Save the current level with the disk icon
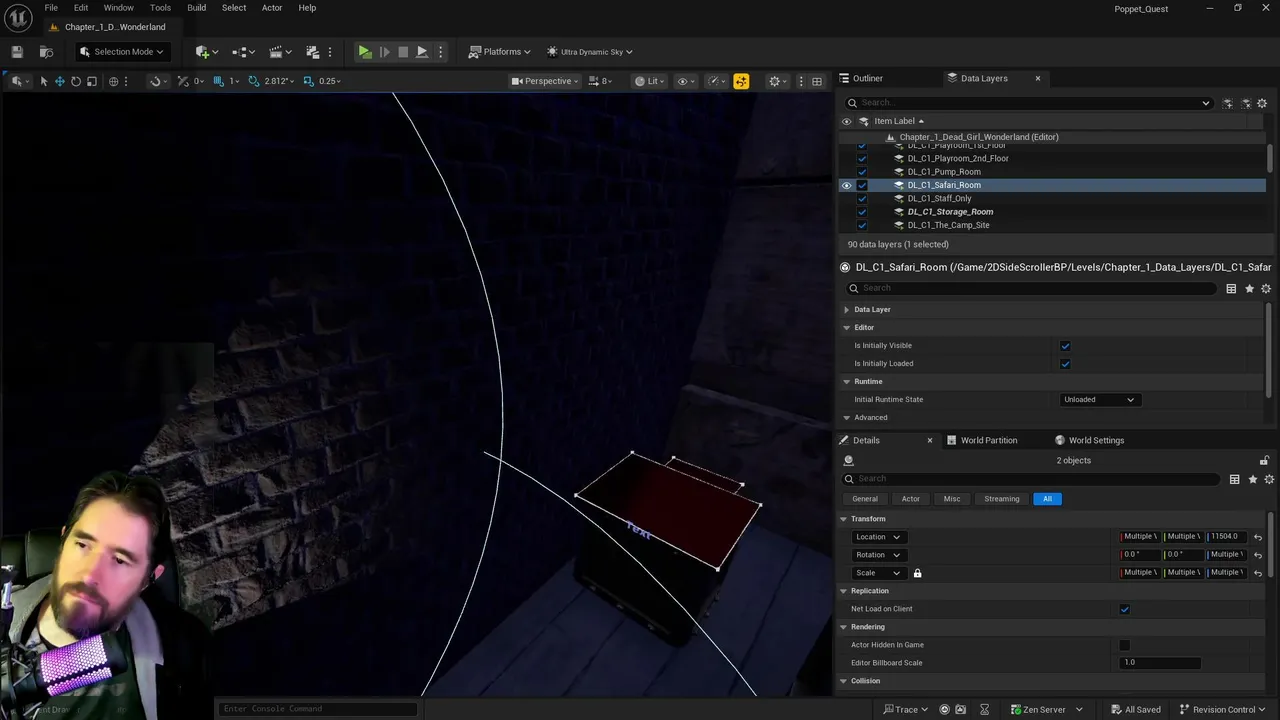The width and height of the screenshot is (1280, 720). (17, 52)
